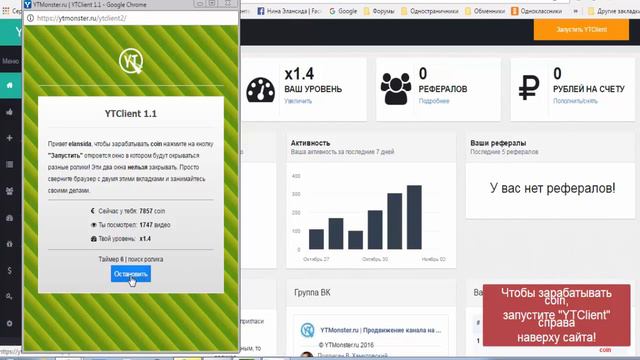Click the 'У вас нет рефералов!' message

click(x=552, y=188)
